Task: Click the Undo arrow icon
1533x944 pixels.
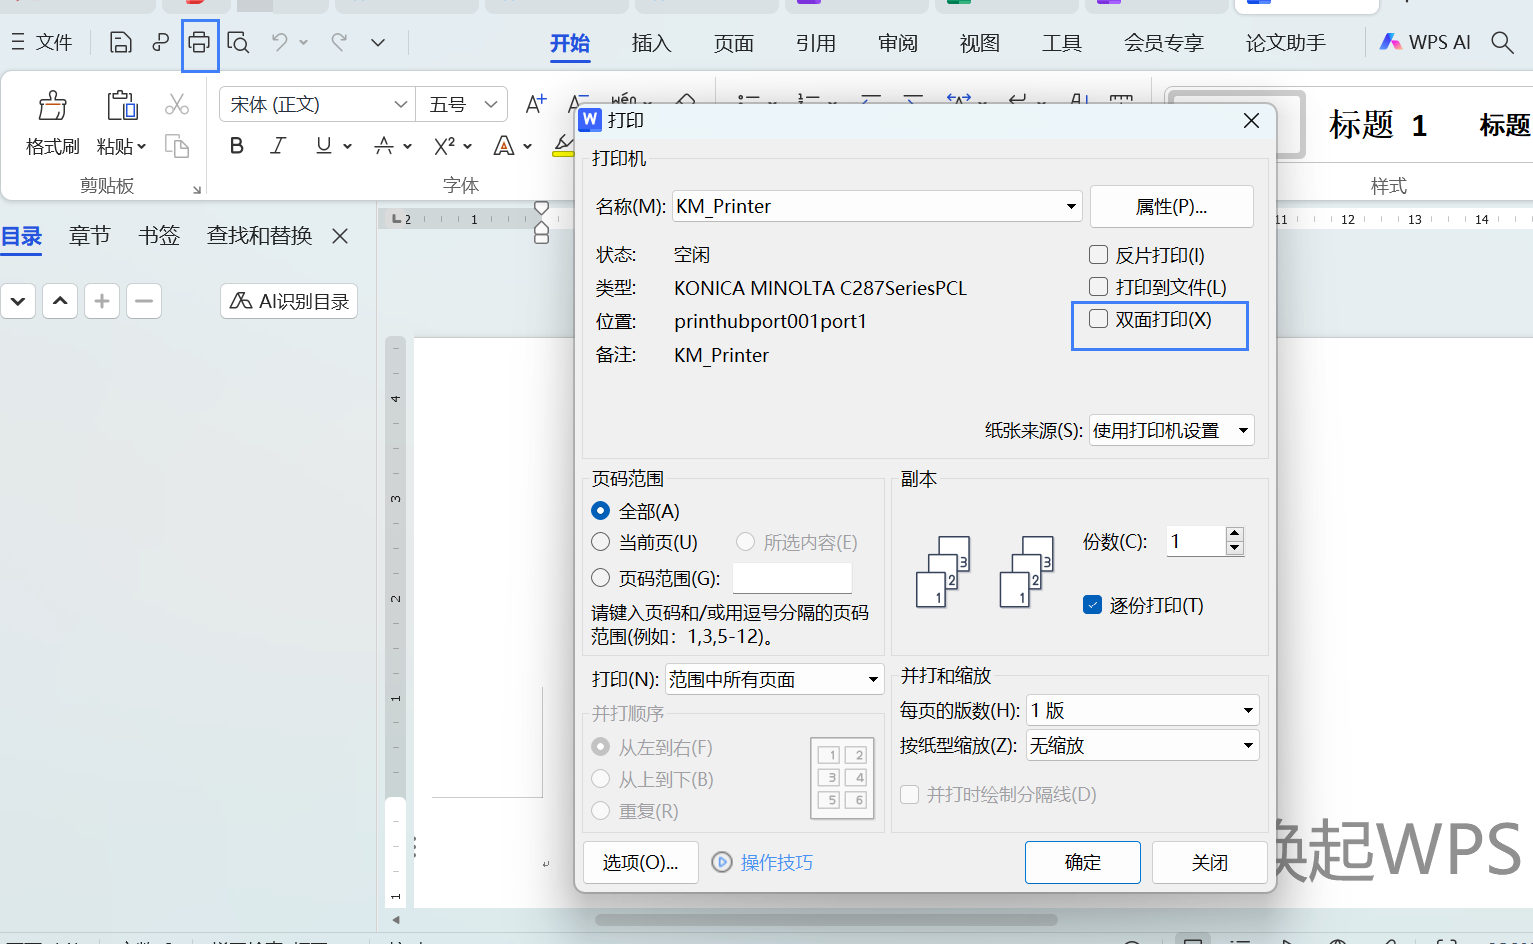Action: pos(279,42)
